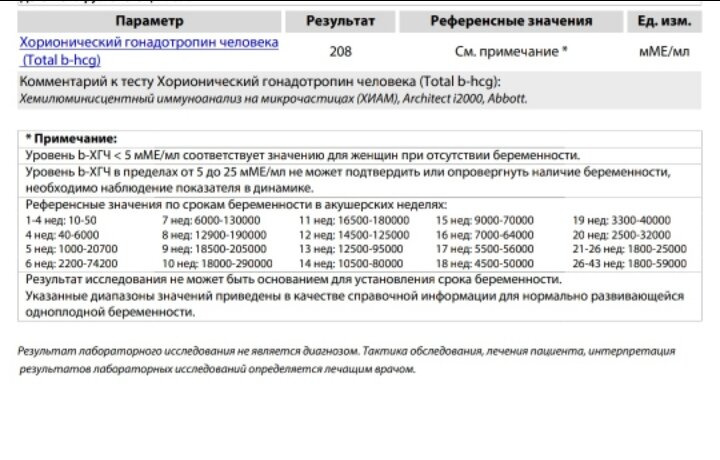The width and height of the screenshot is (720, 460).
Task: Click the См. примечание reference cell
Action: coord(510,50)
